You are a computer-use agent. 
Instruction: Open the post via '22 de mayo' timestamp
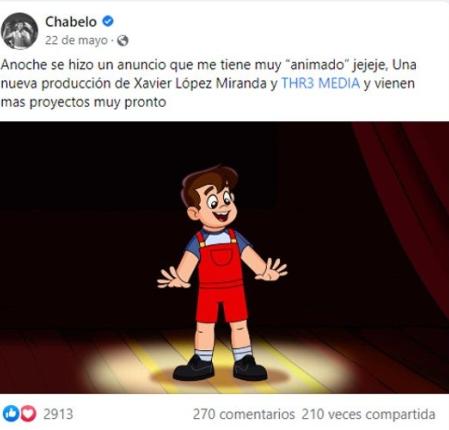coord(76,40)
